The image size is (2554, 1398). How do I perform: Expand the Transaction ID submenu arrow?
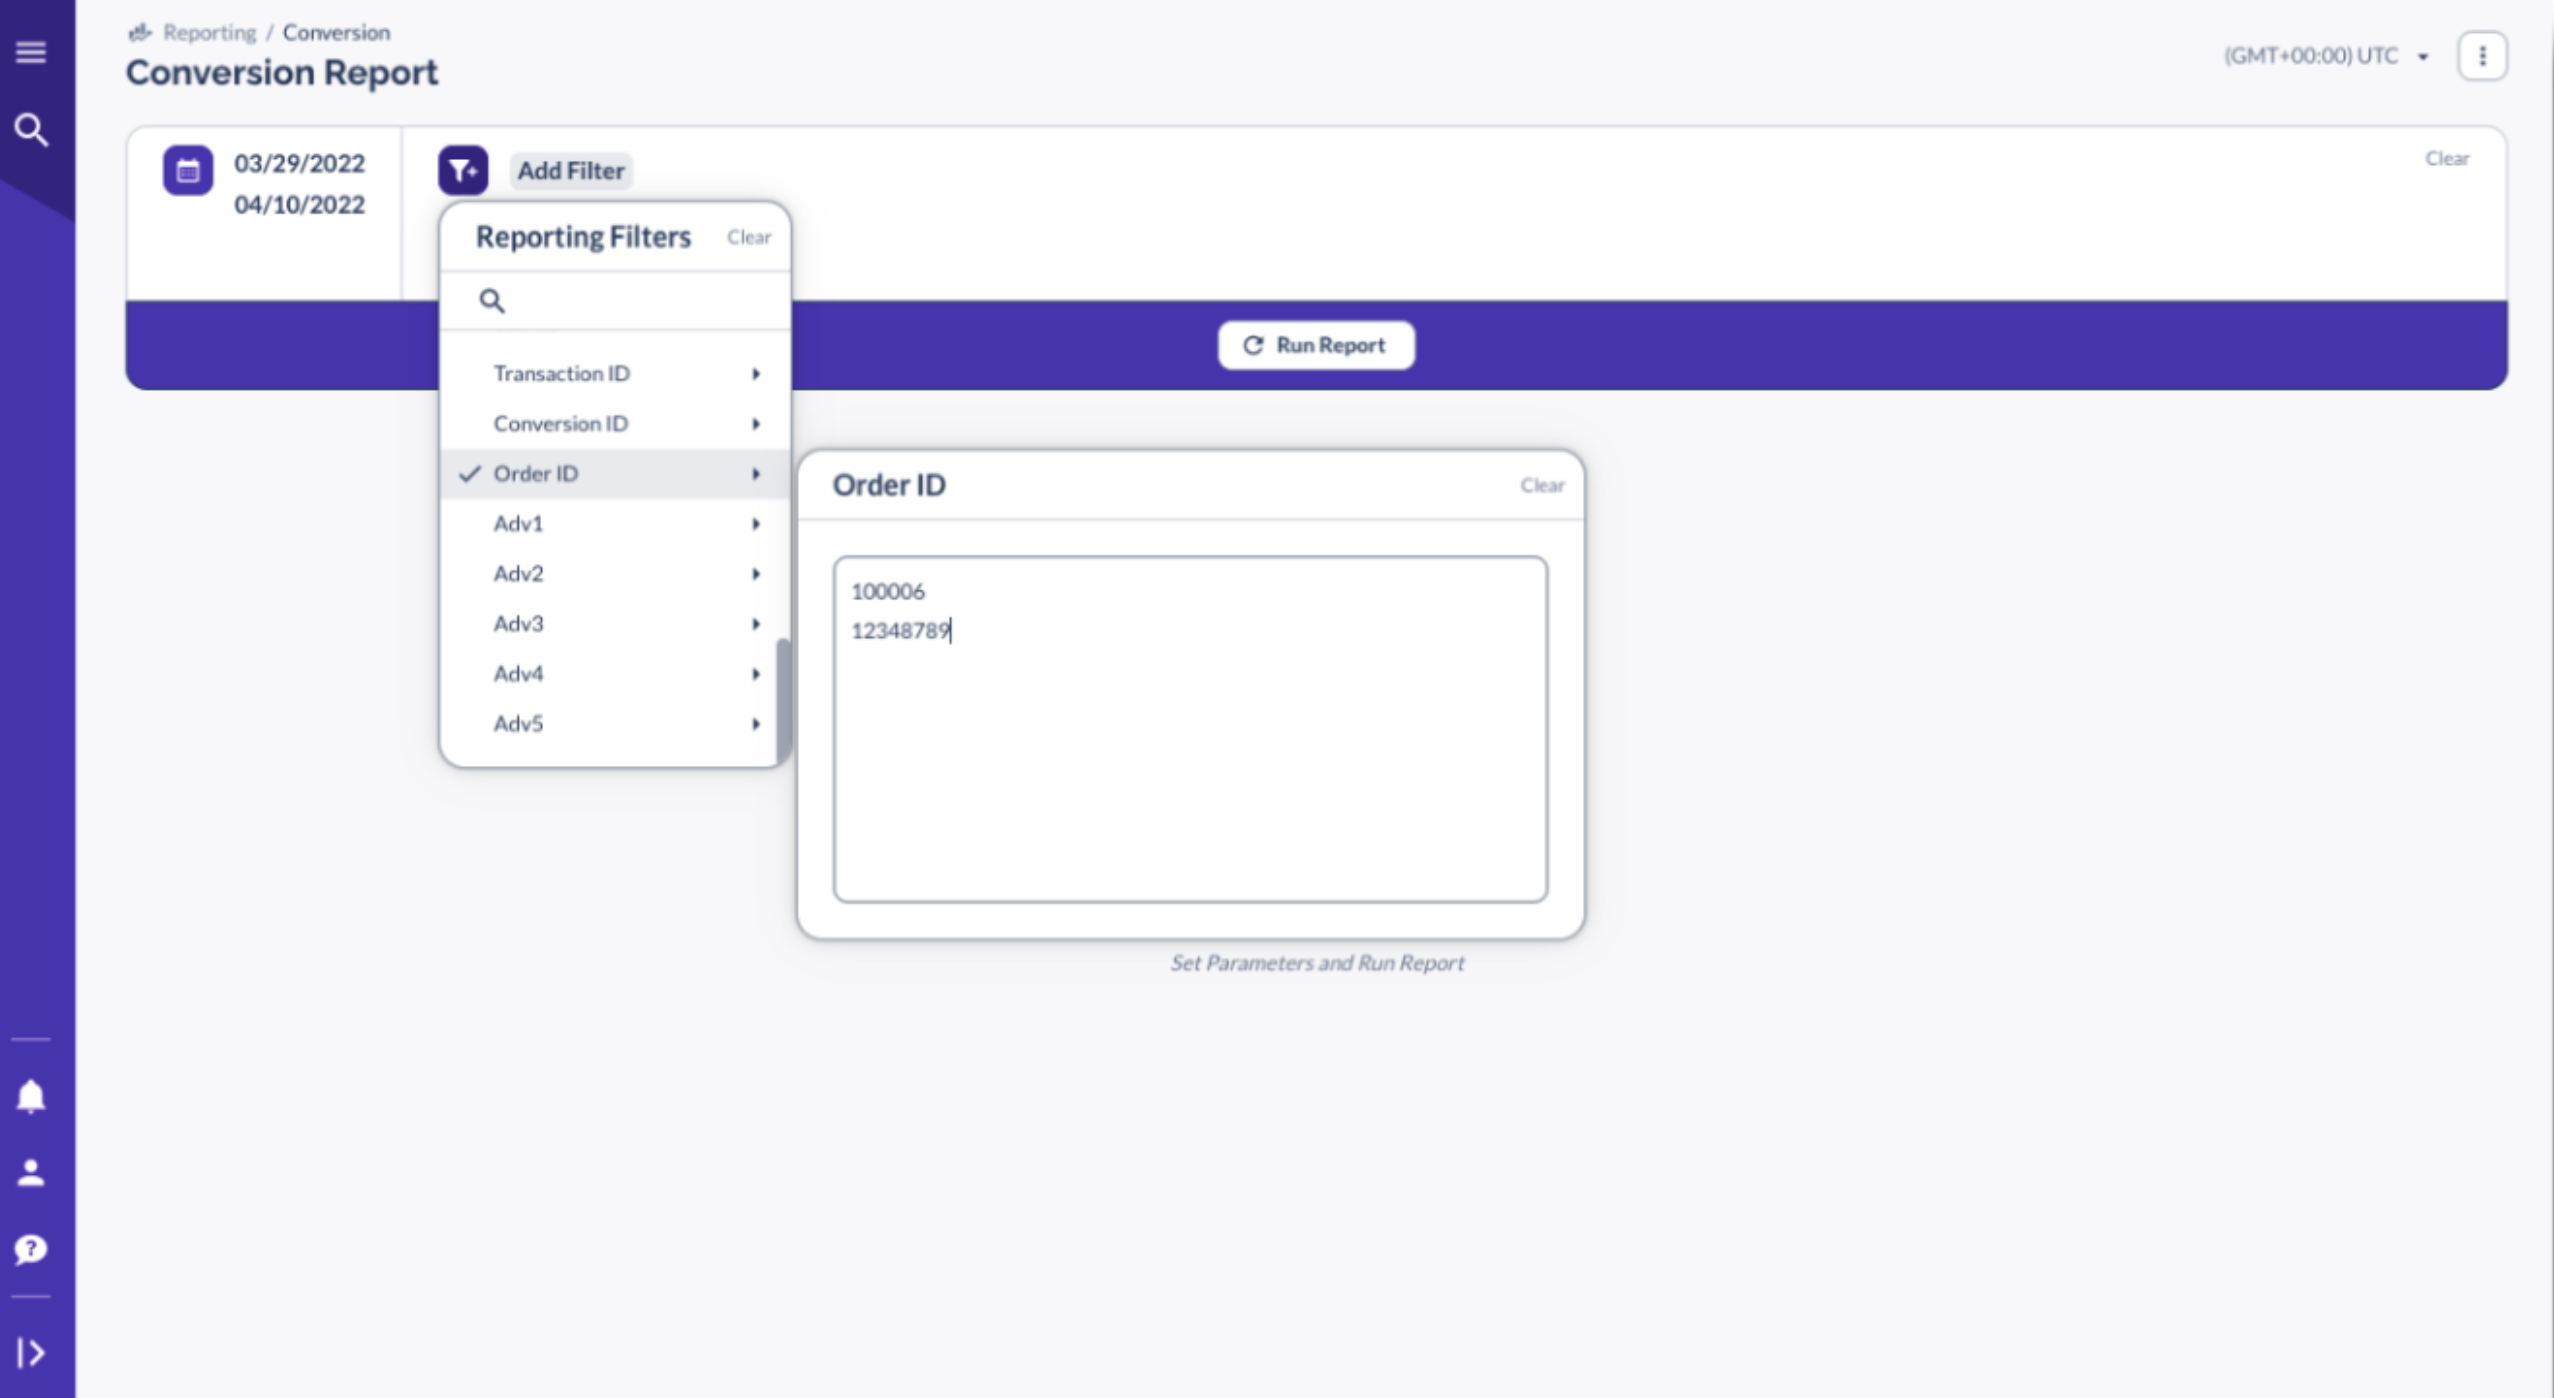click(756, 374)
